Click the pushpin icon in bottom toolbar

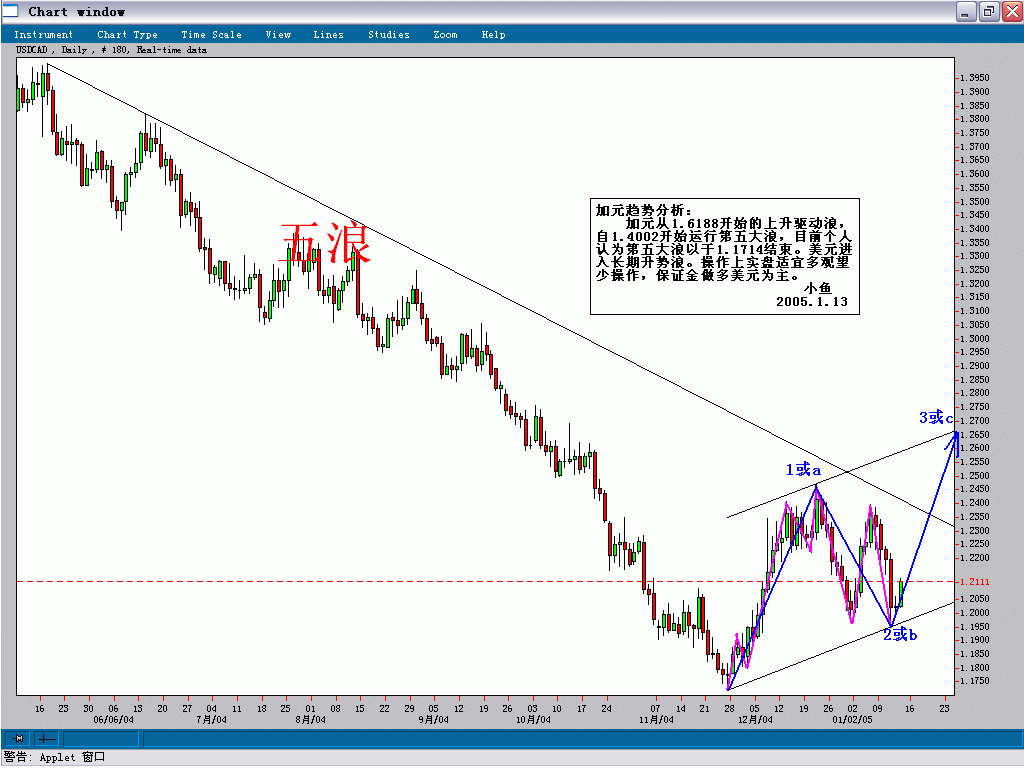tap(18, 739)
